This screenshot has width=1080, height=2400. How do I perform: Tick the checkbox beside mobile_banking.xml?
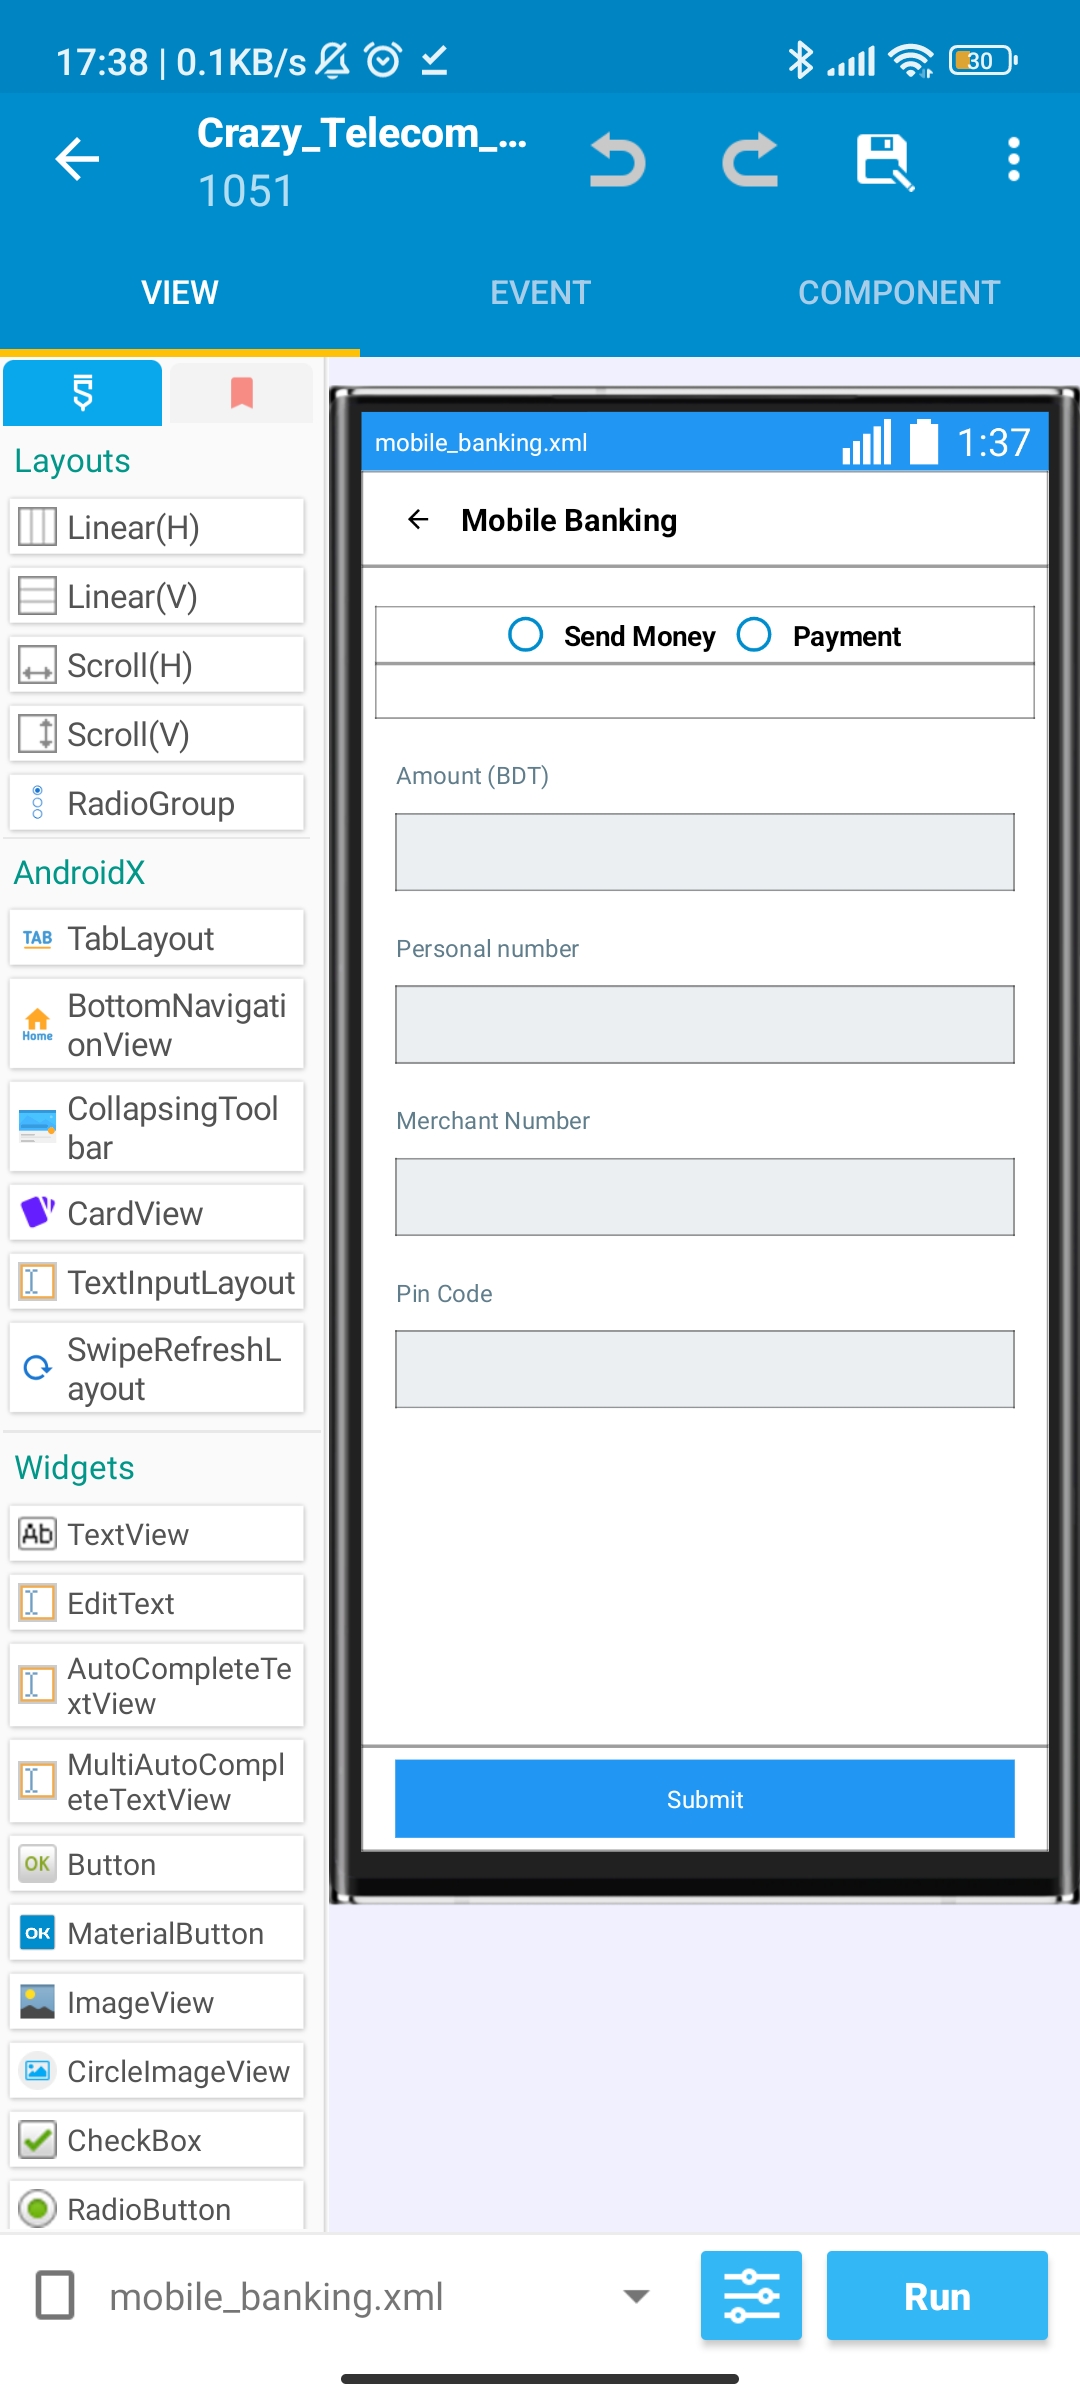coord(55,2295)
